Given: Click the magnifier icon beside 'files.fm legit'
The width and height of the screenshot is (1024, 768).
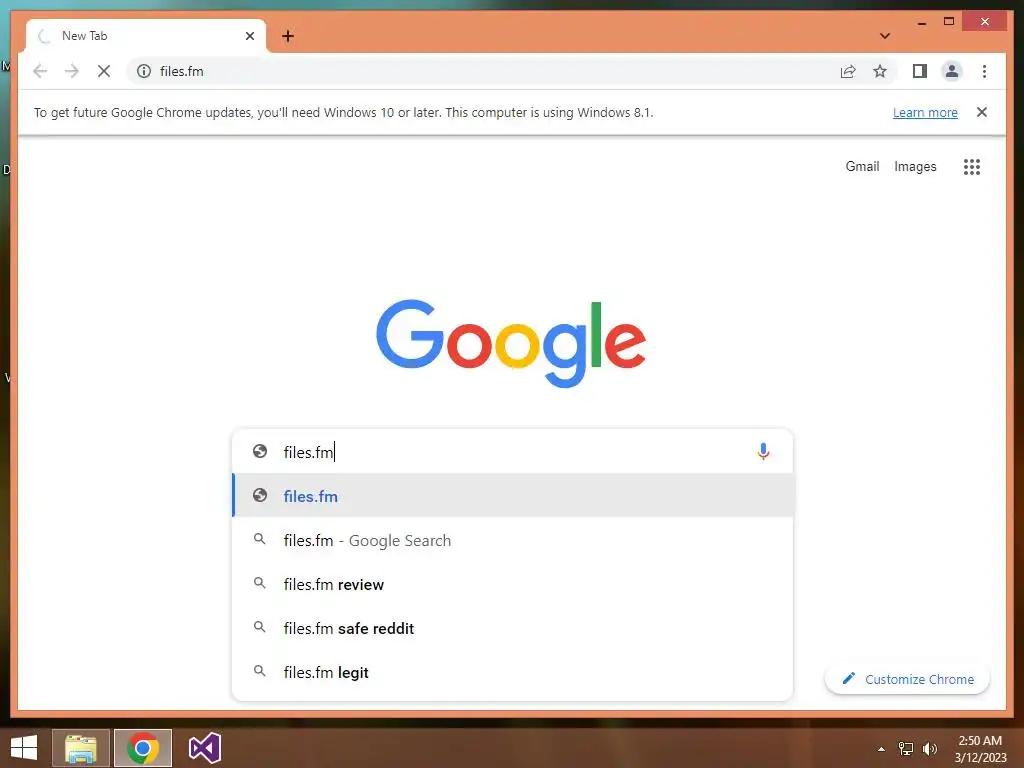Looking at the screenshot, I should [x=260, y=671].
